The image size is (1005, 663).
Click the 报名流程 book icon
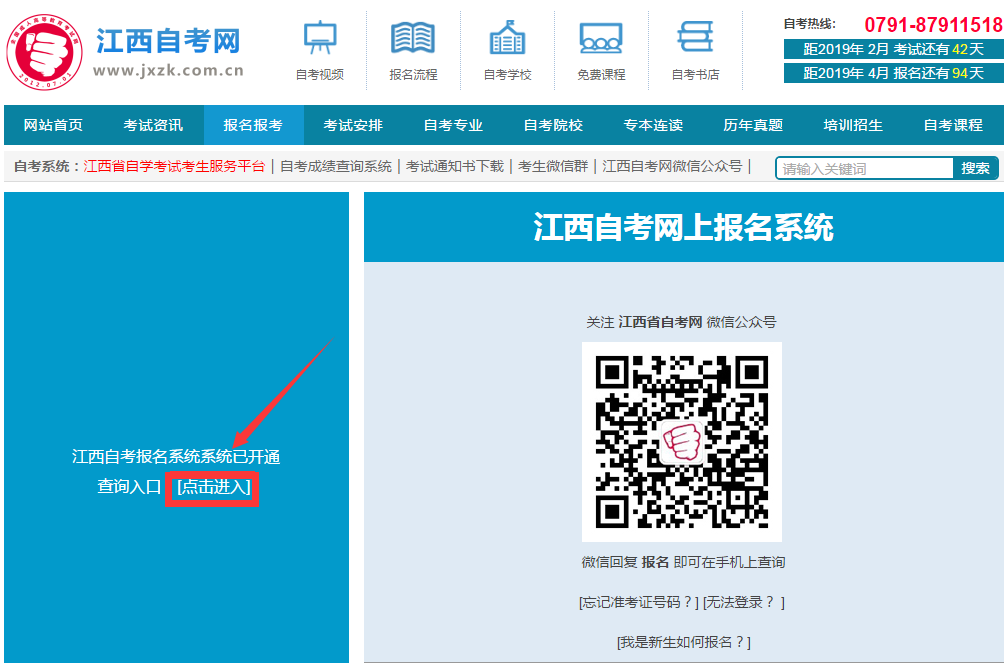click(413, 39)
